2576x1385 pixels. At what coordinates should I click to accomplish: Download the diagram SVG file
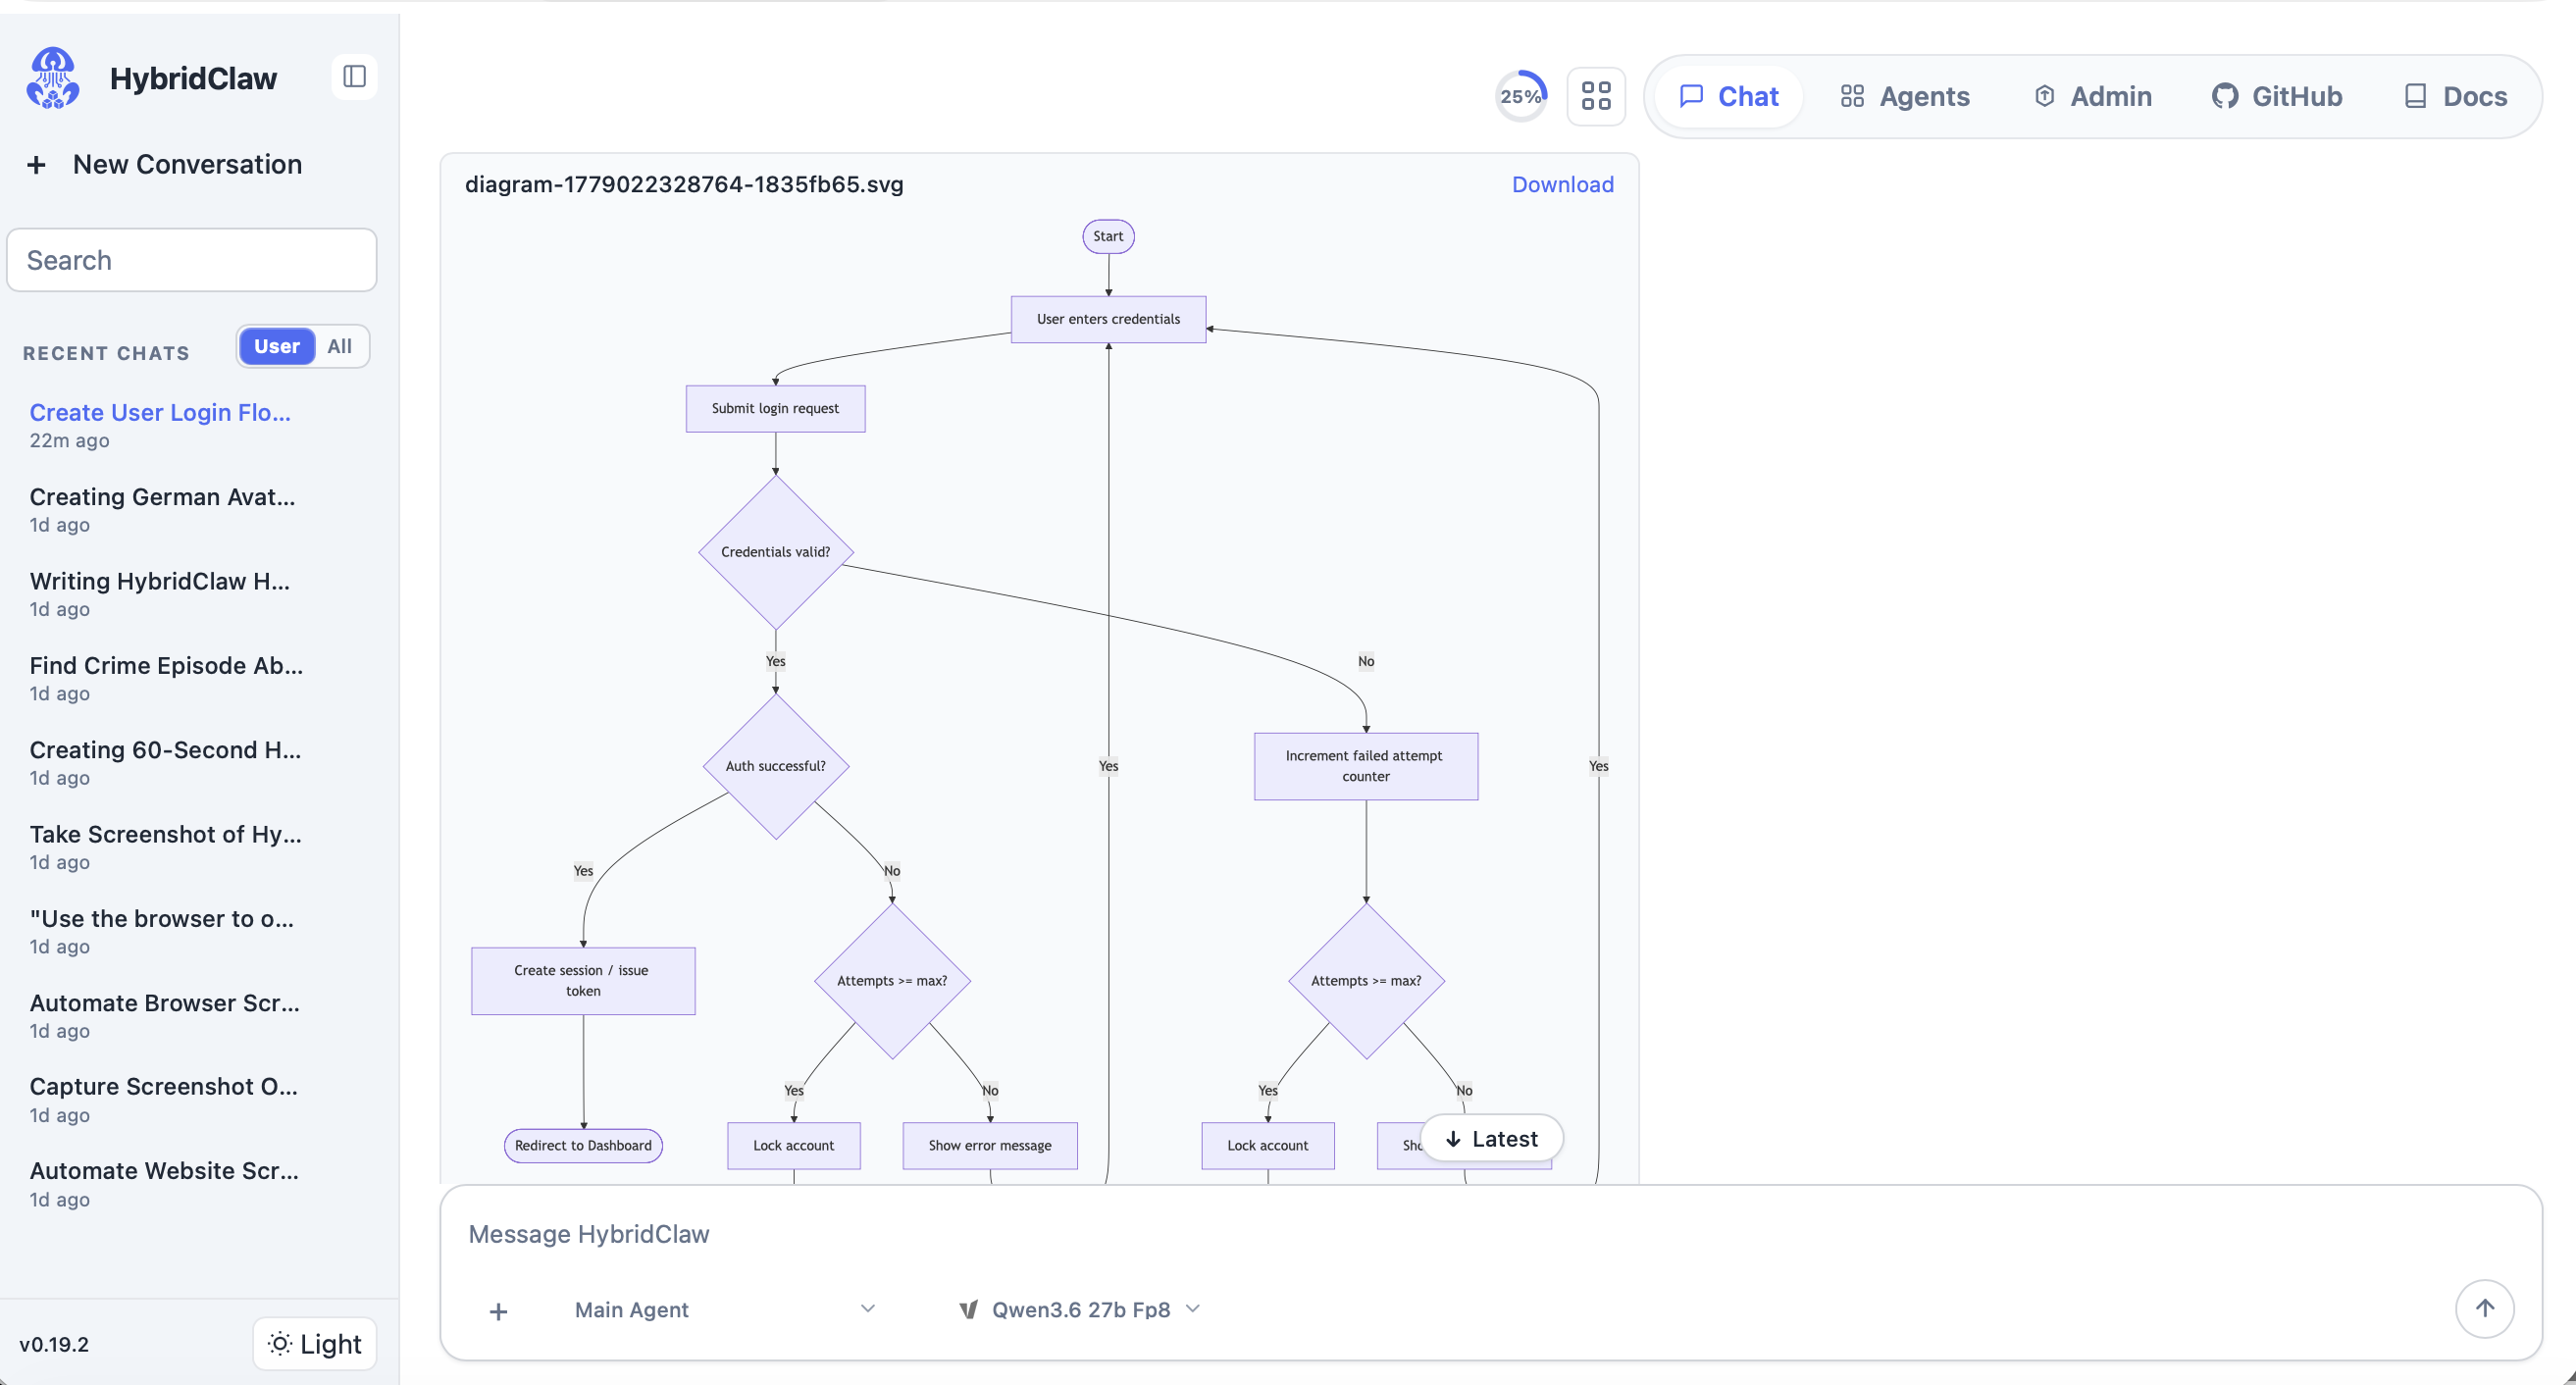click(x=1562, y=184)
